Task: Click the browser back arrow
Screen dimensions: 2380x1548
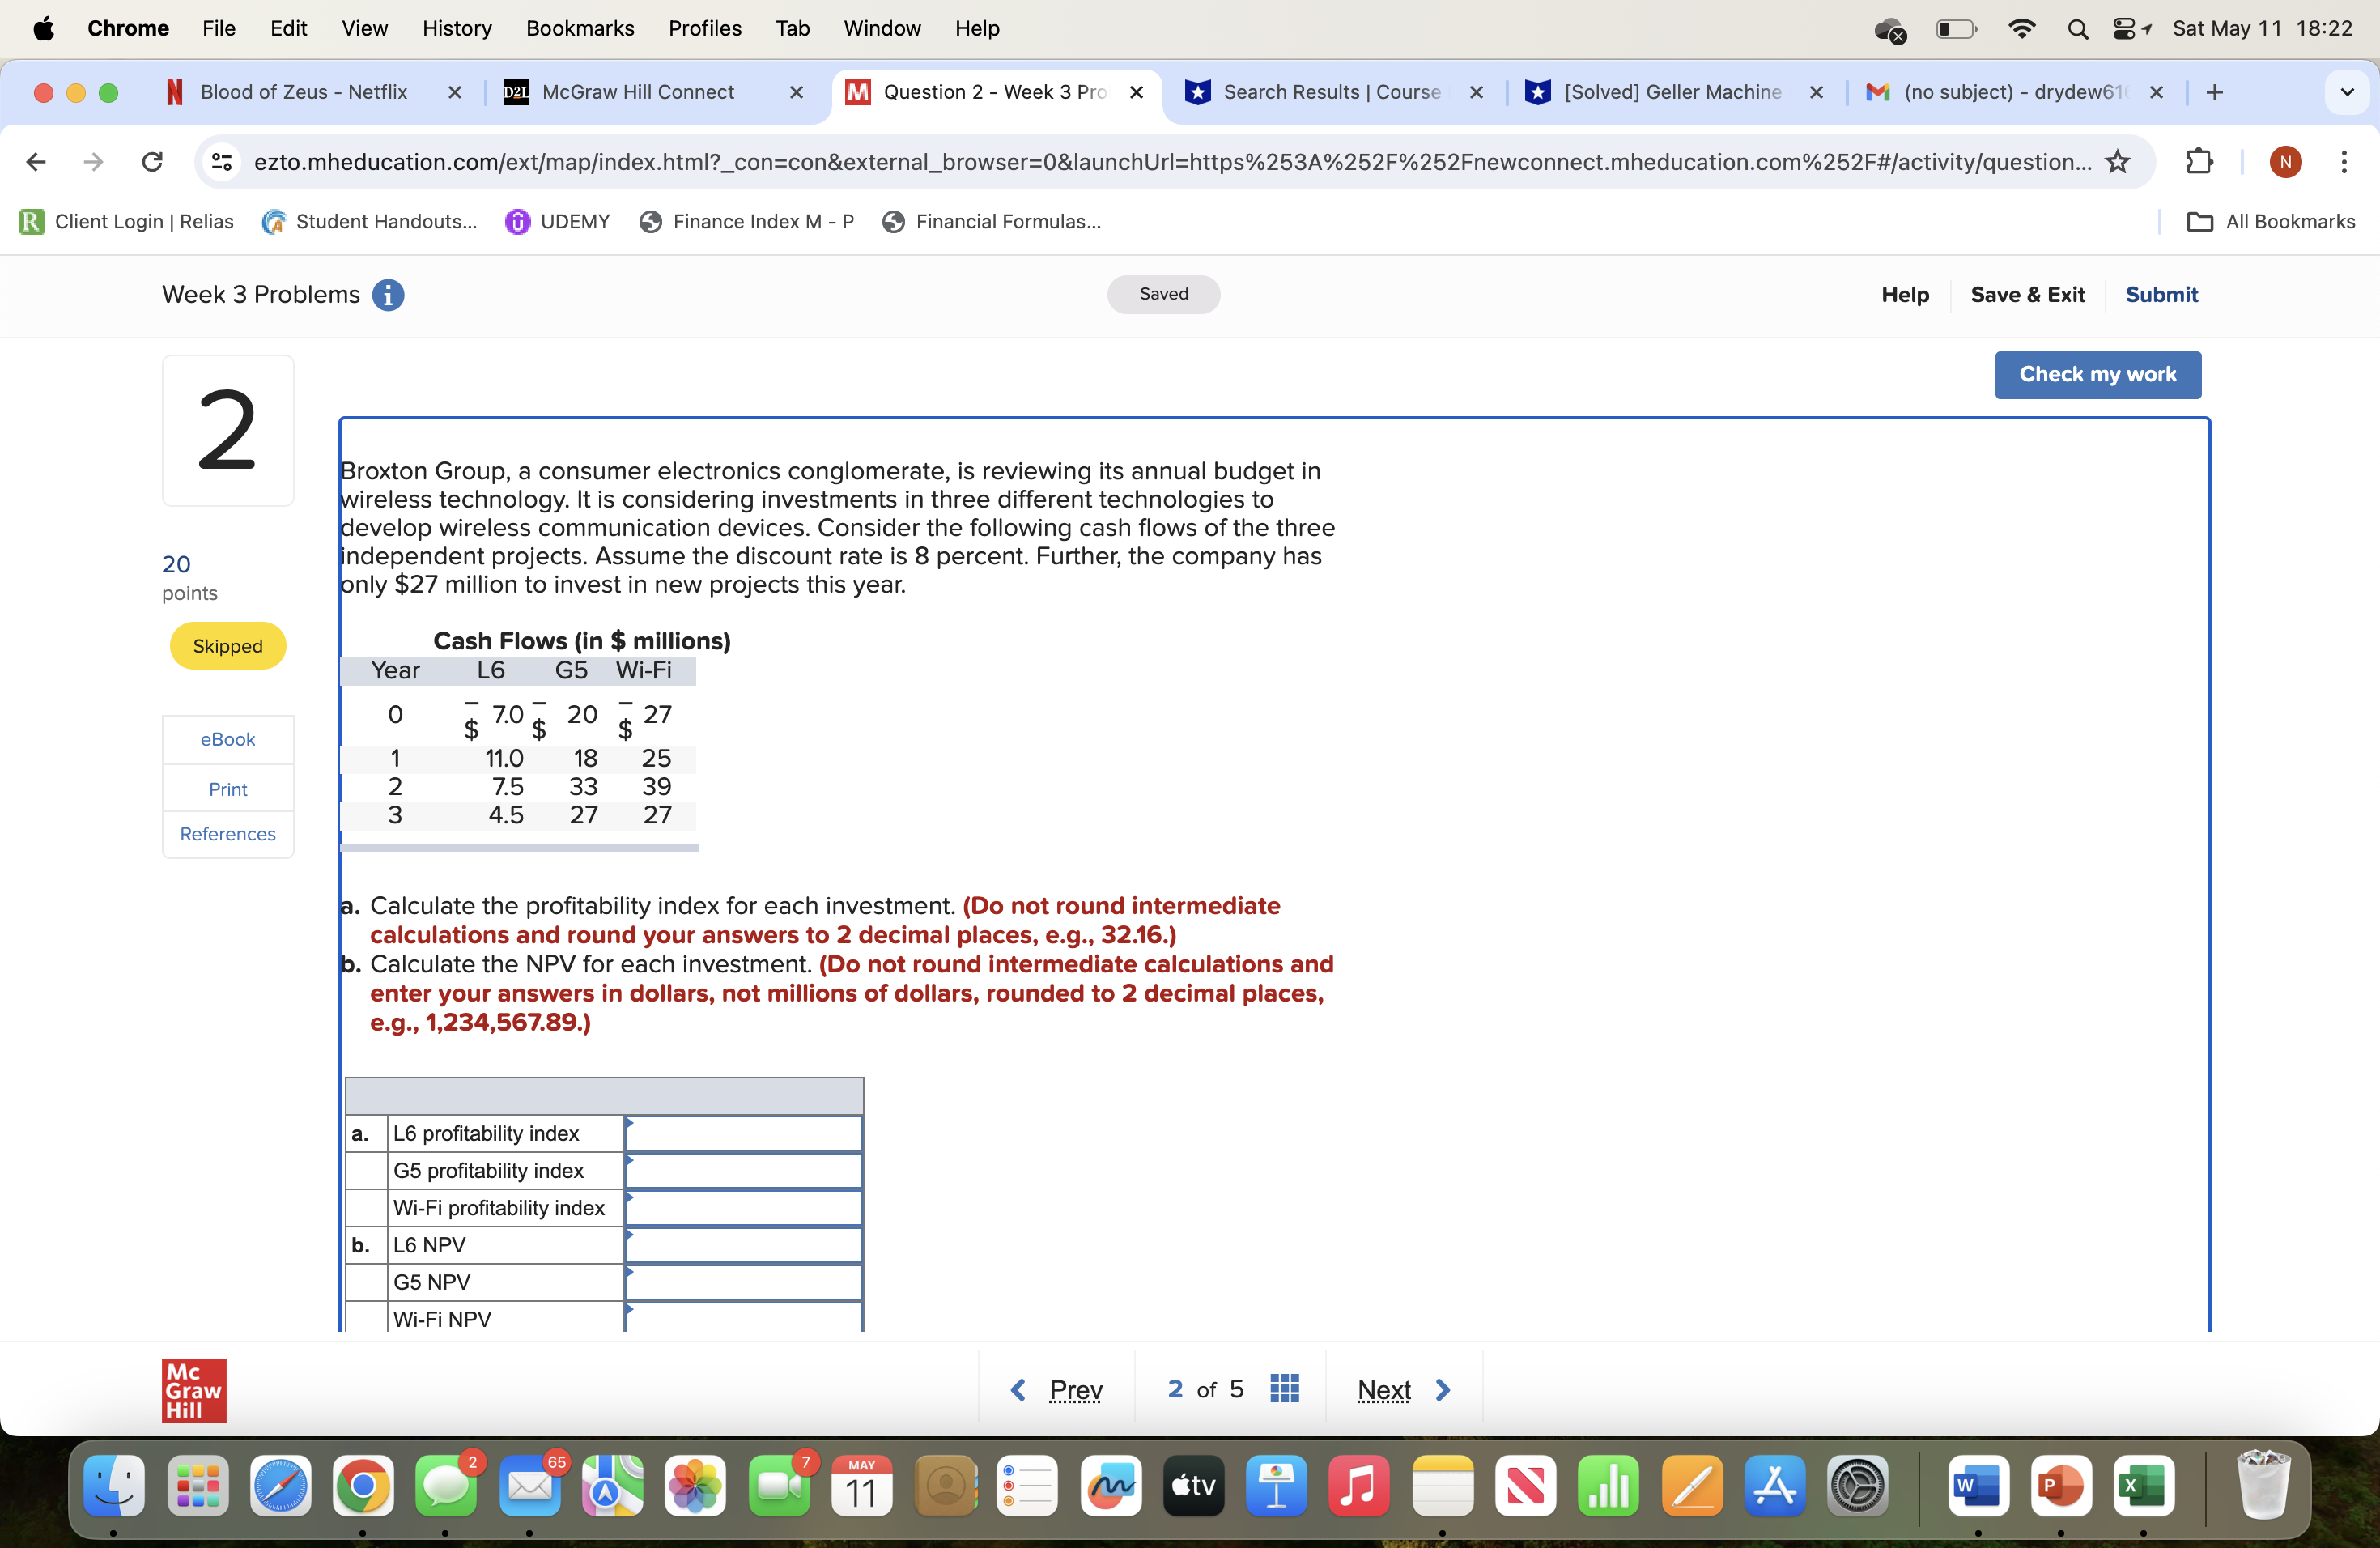Action: click(35, 162)
